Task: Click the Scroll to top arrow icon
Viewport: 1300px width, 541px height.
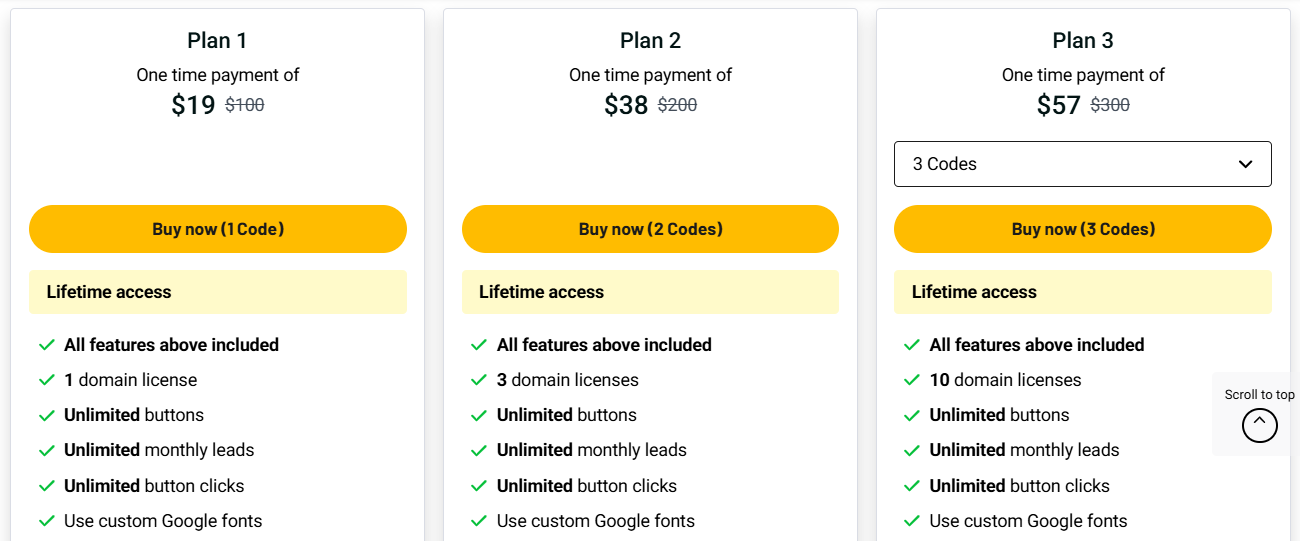Action: (x=1259, y=425)
